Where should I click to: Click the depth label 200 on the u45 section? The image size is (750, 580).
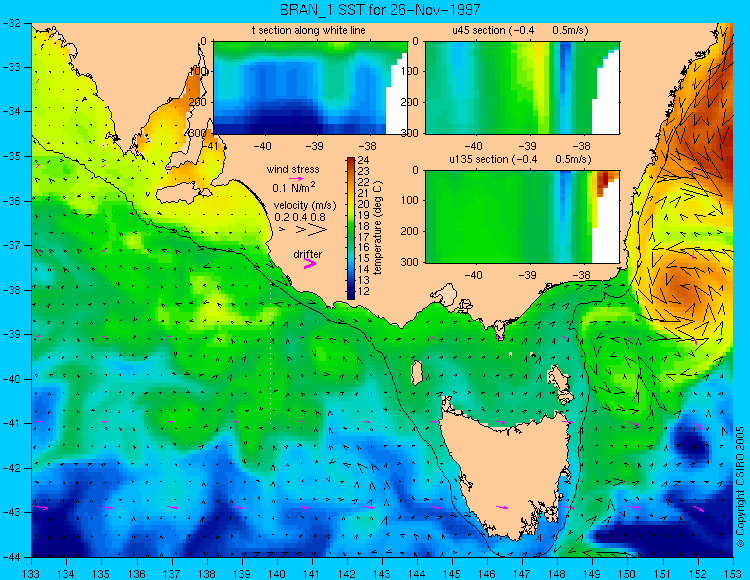[411, 102]
